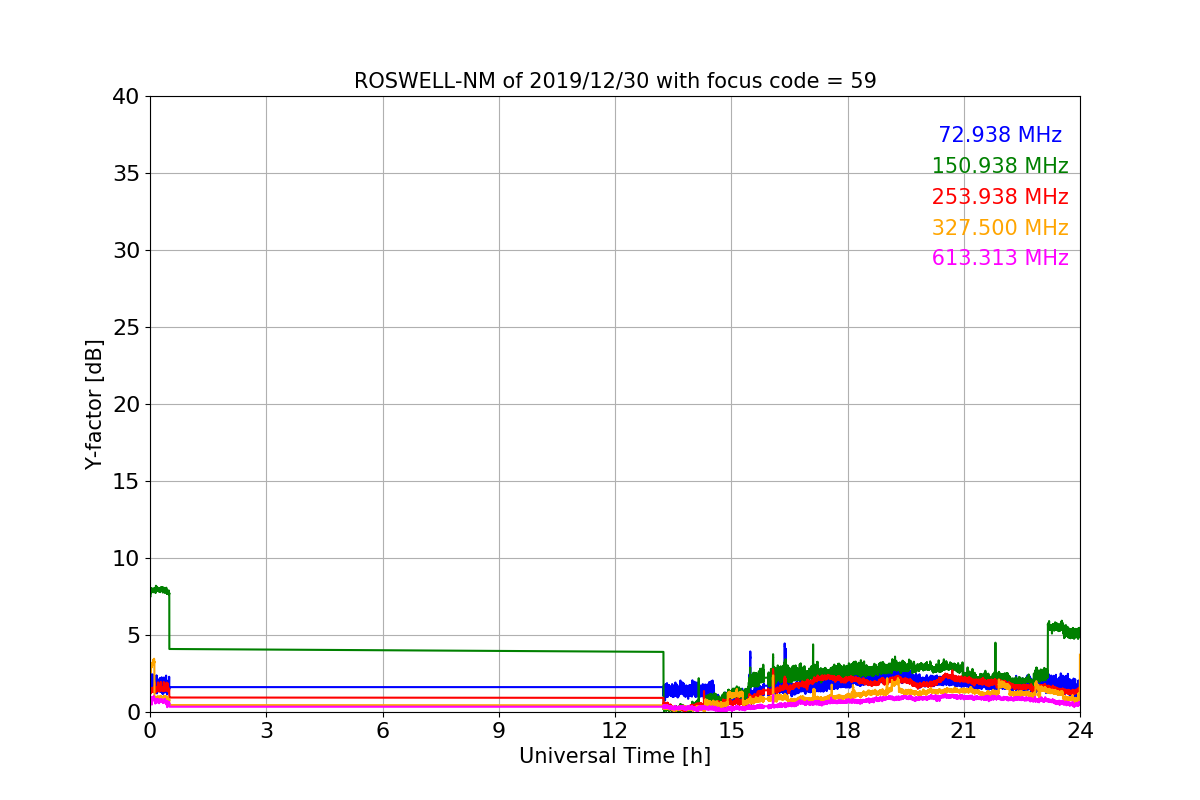Click the y-axis tick label 25
1200x800 pixels.
[x=126, y=328]
